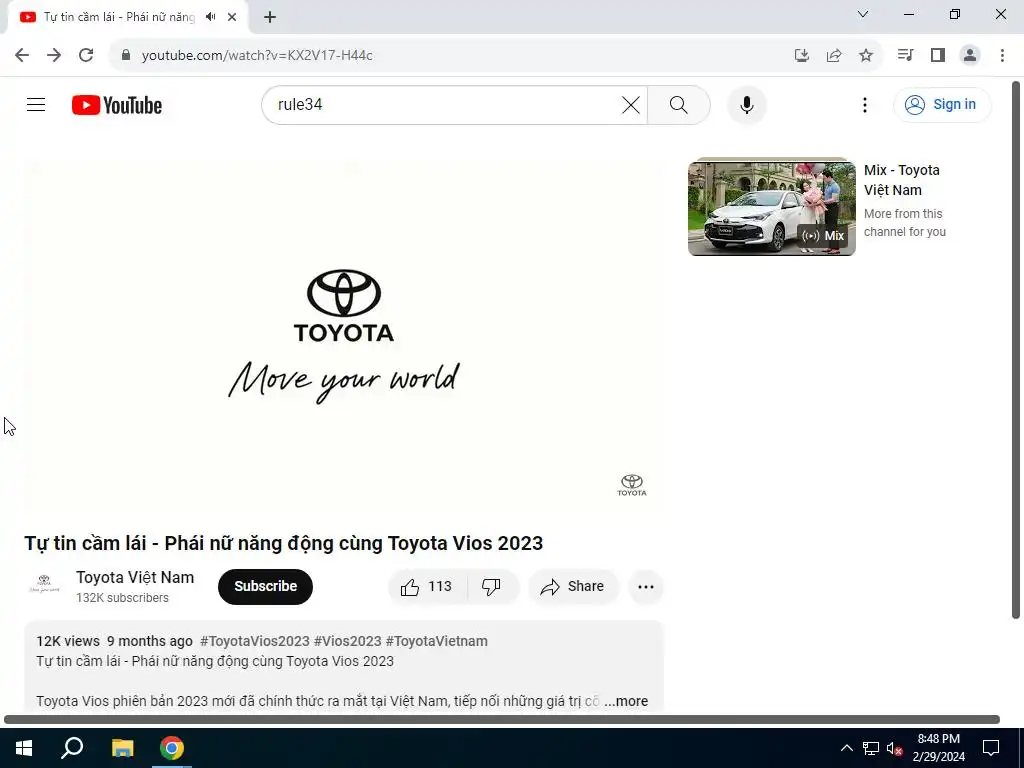
Task: Toggle Chrome side panel
Action: (938, 55)
